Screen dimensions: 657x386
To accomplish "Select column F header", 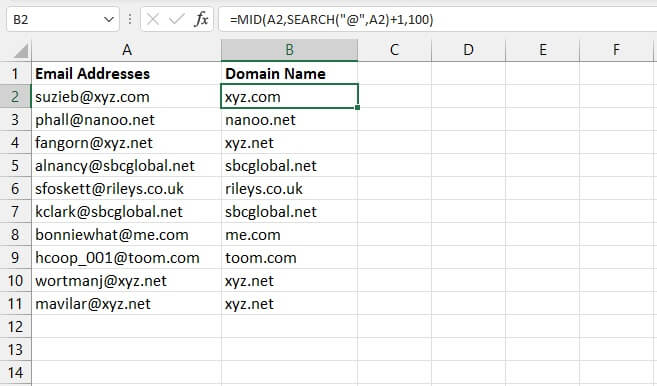I will click(616, 50).
